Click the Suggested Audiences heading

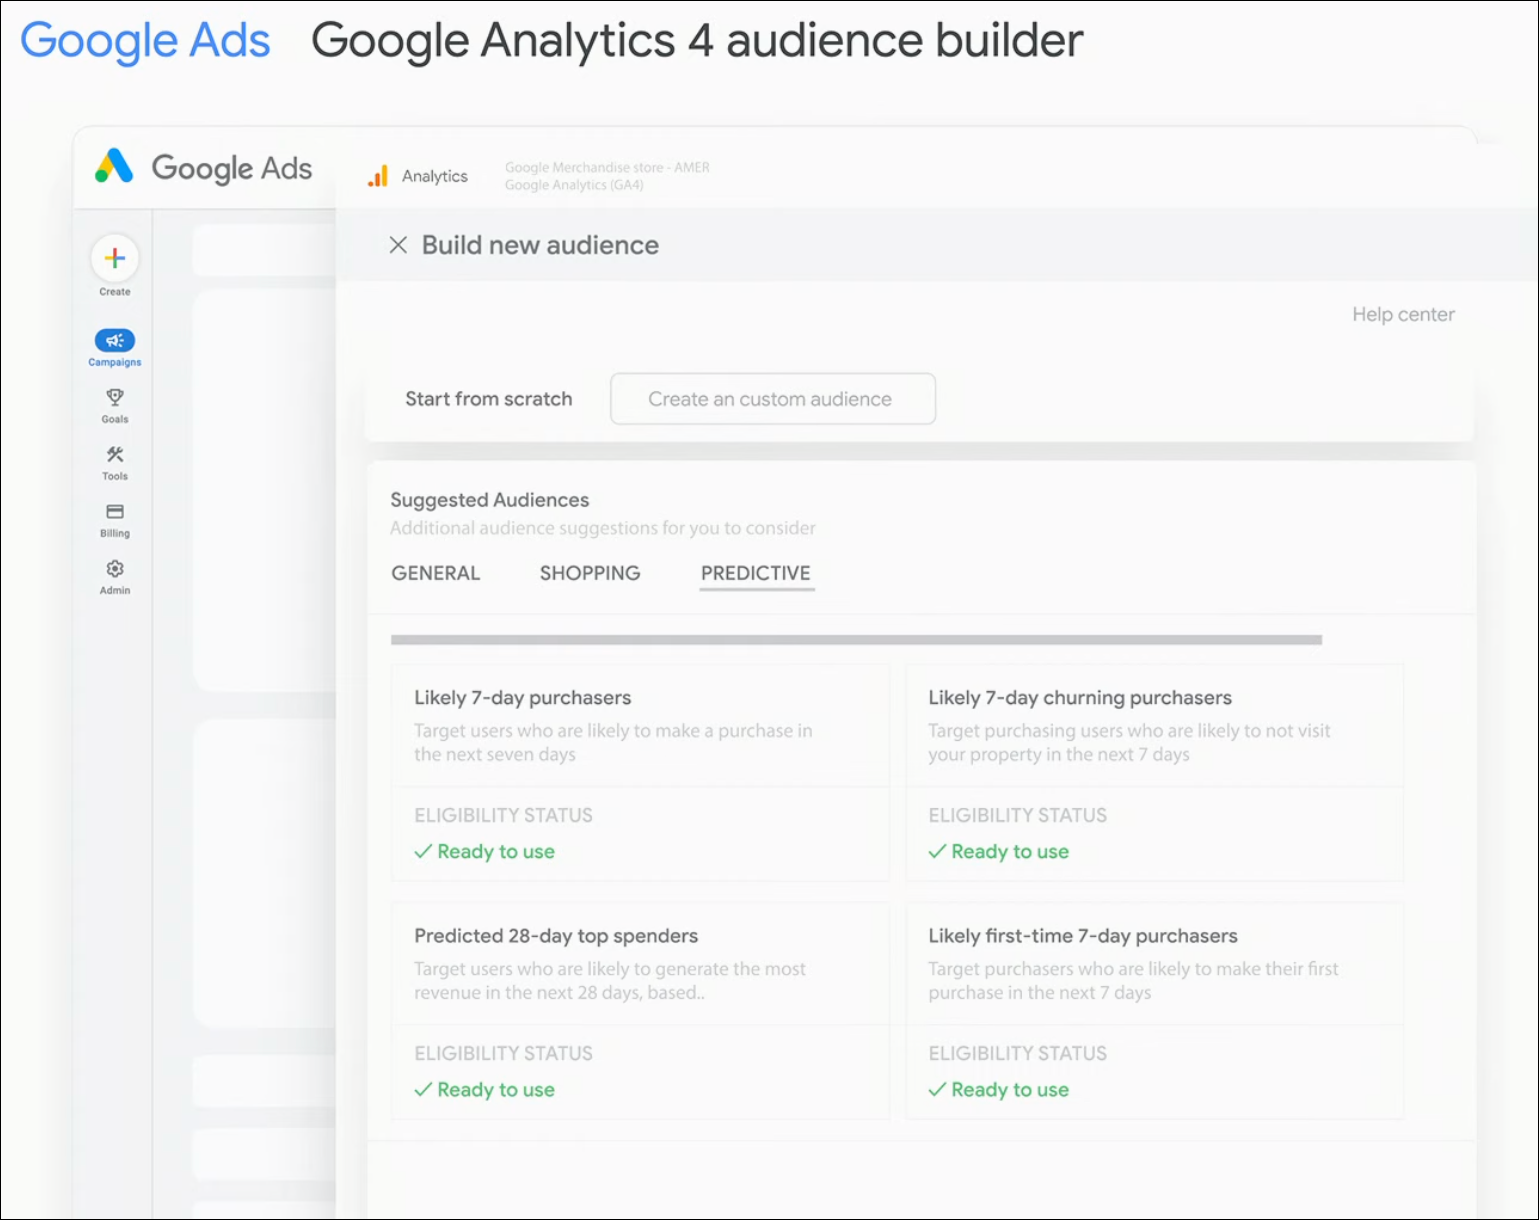(x=490, y=500)
